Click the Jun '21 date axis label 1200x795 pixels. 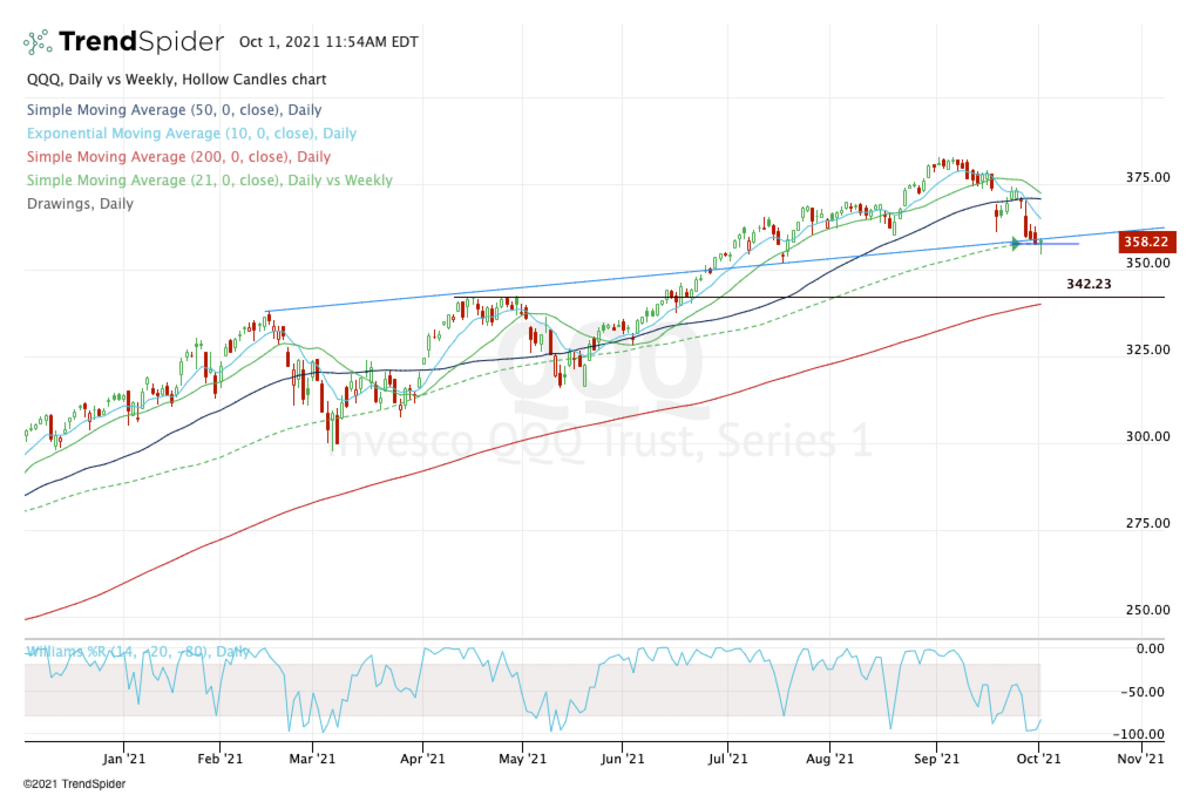[621, 759]
